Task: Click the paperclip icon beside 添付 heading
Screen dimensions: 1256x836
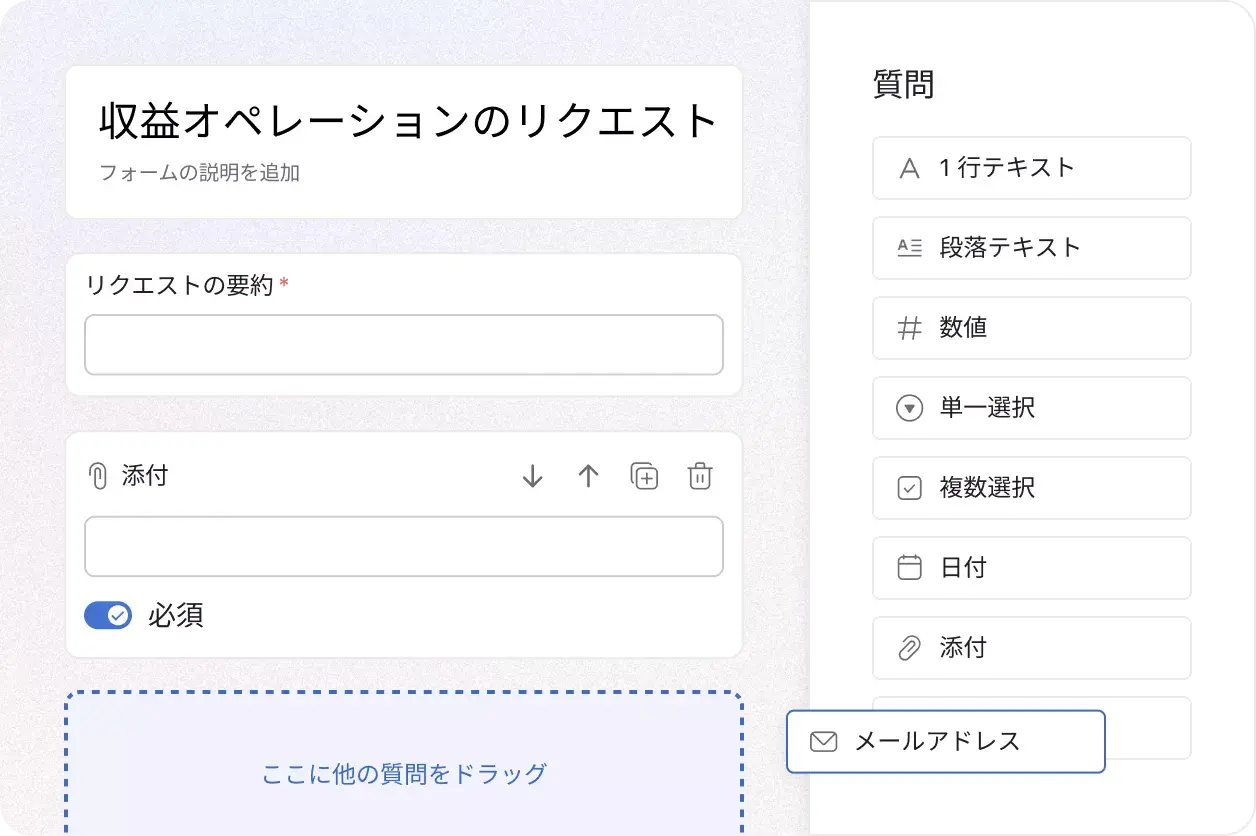Action: (98, 476)
